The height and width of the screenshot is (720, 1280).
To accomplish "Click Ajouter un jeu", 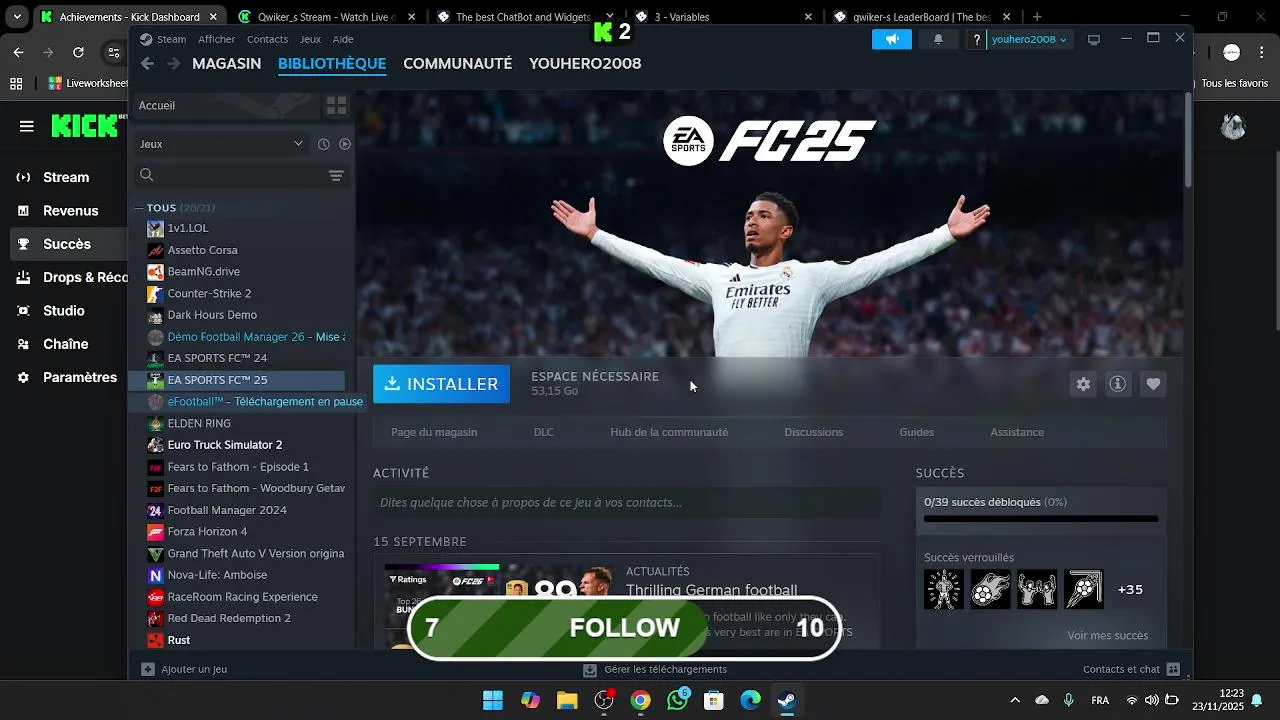I will pos(185,669).
